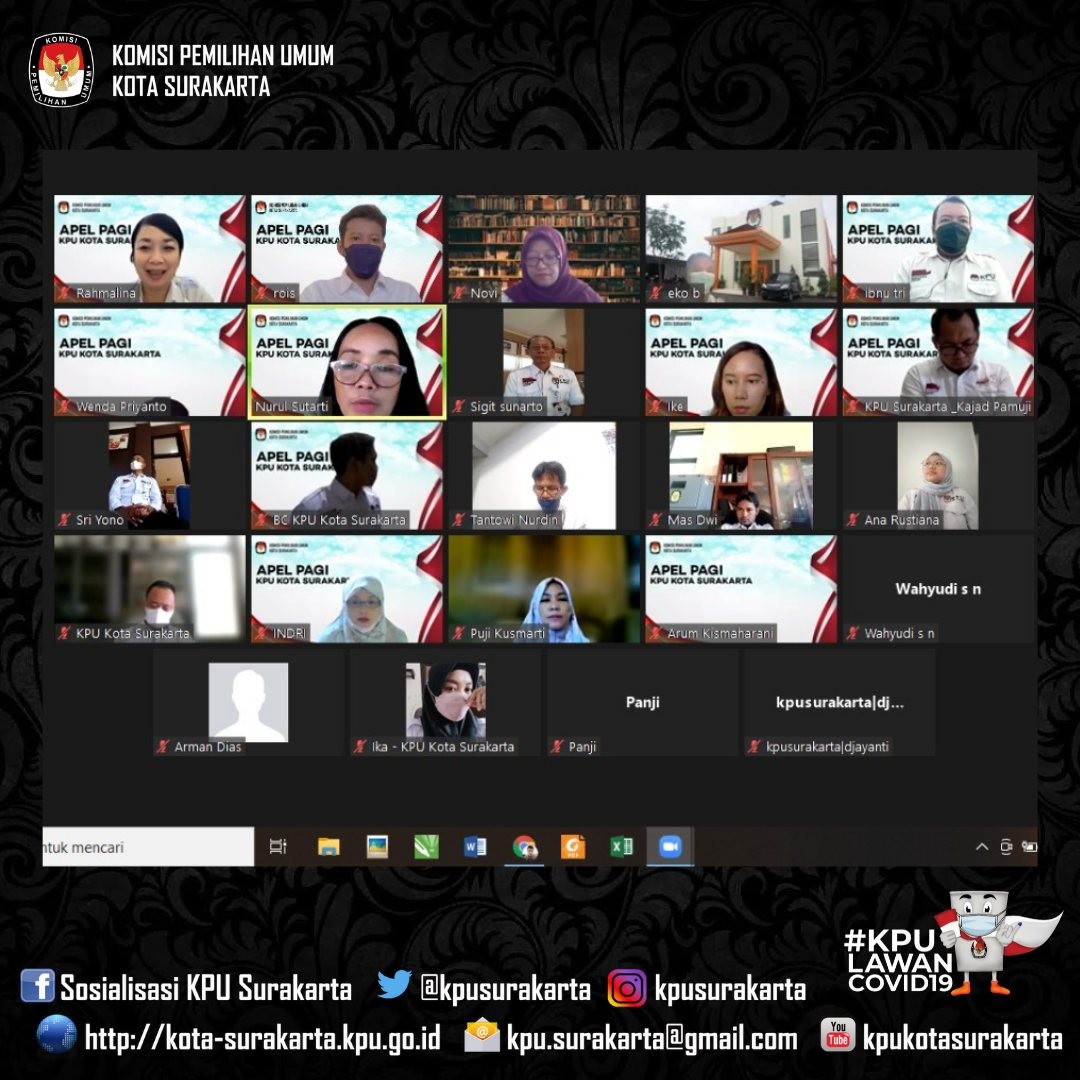1080x1080 pixels.
Task: Expand the system tray hidden icons chevron
Action: pyautogui.click(x=983, y=847)
